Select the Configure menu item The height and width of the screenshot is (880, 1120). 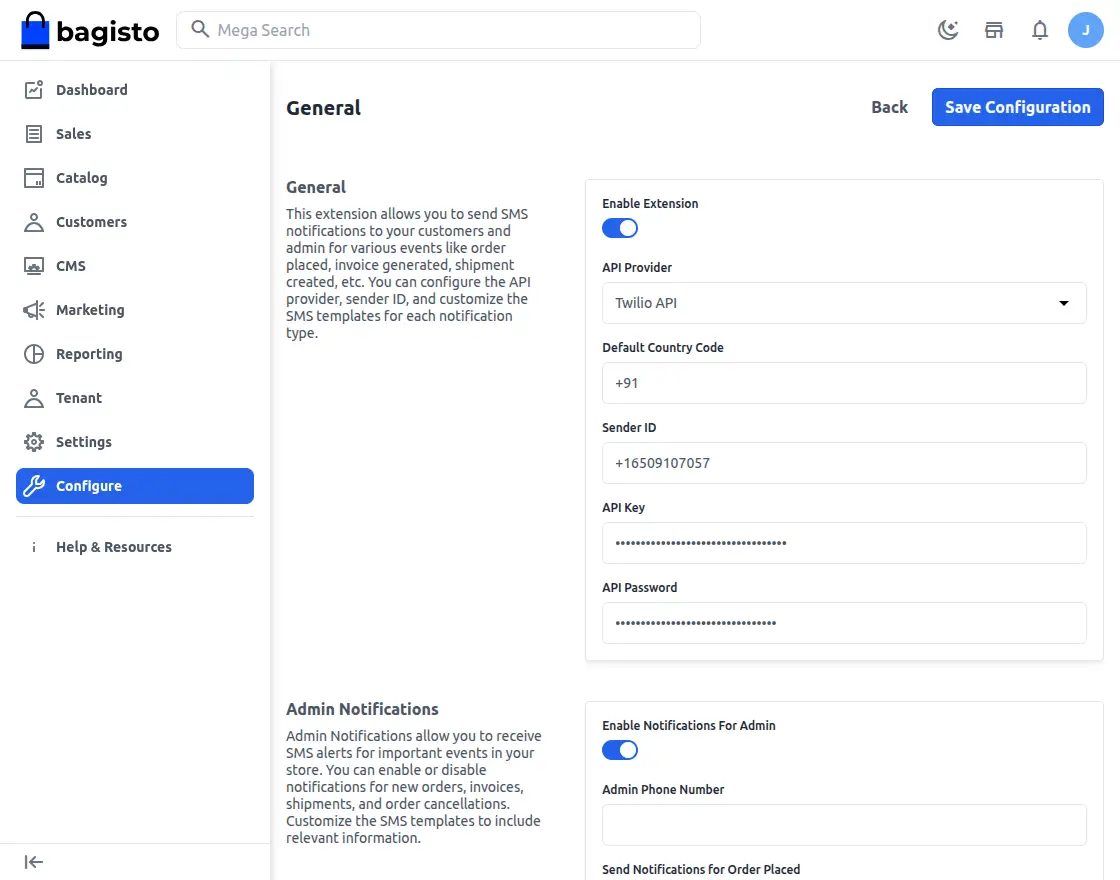pos(135,486)
